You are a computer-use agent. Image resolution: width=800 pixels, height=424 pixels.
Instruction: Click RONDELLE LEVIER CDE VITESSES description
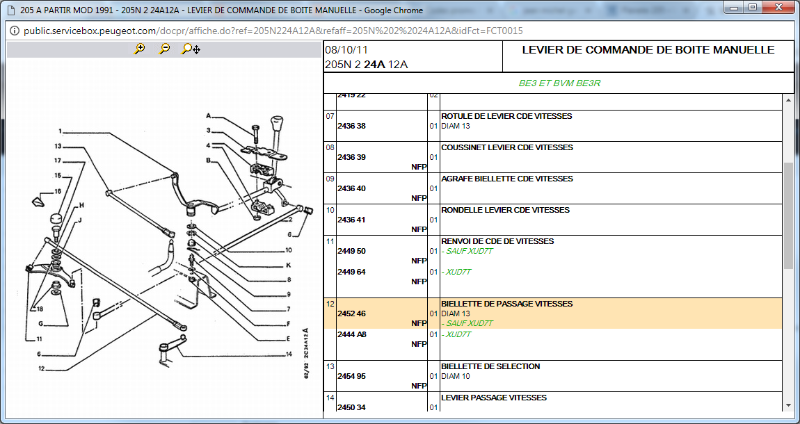[x=505, y=210]
